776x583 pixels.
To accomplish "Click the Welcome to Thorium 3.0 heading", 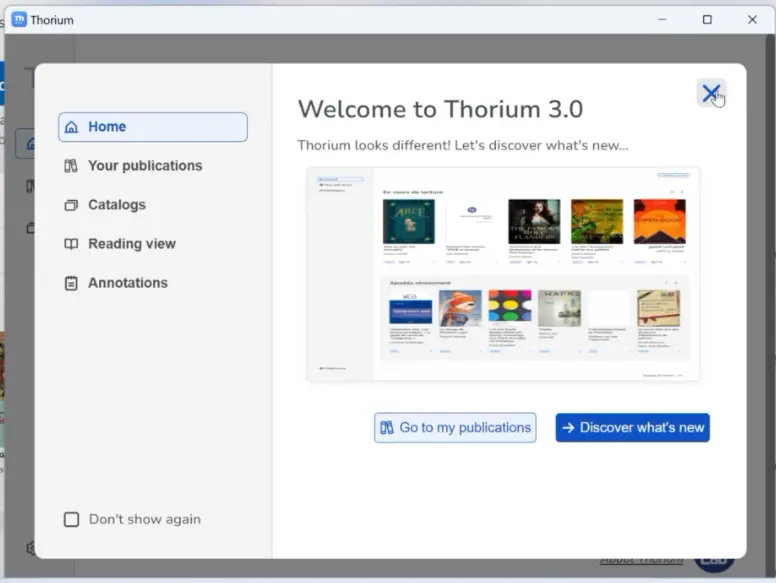I will [x=440, y=109].
